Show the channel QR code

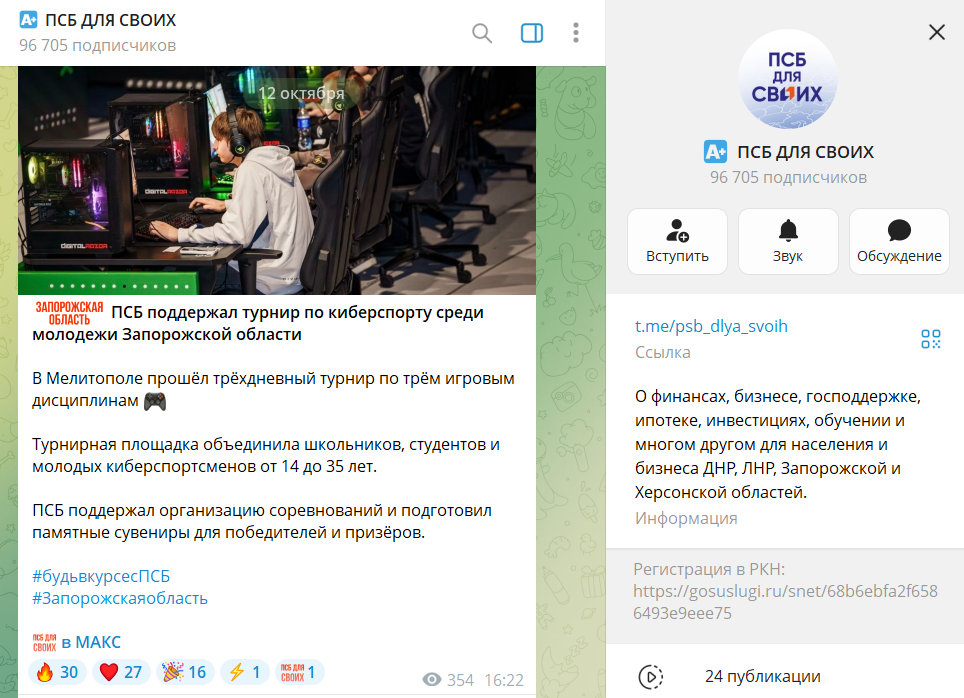click(931, 339)
